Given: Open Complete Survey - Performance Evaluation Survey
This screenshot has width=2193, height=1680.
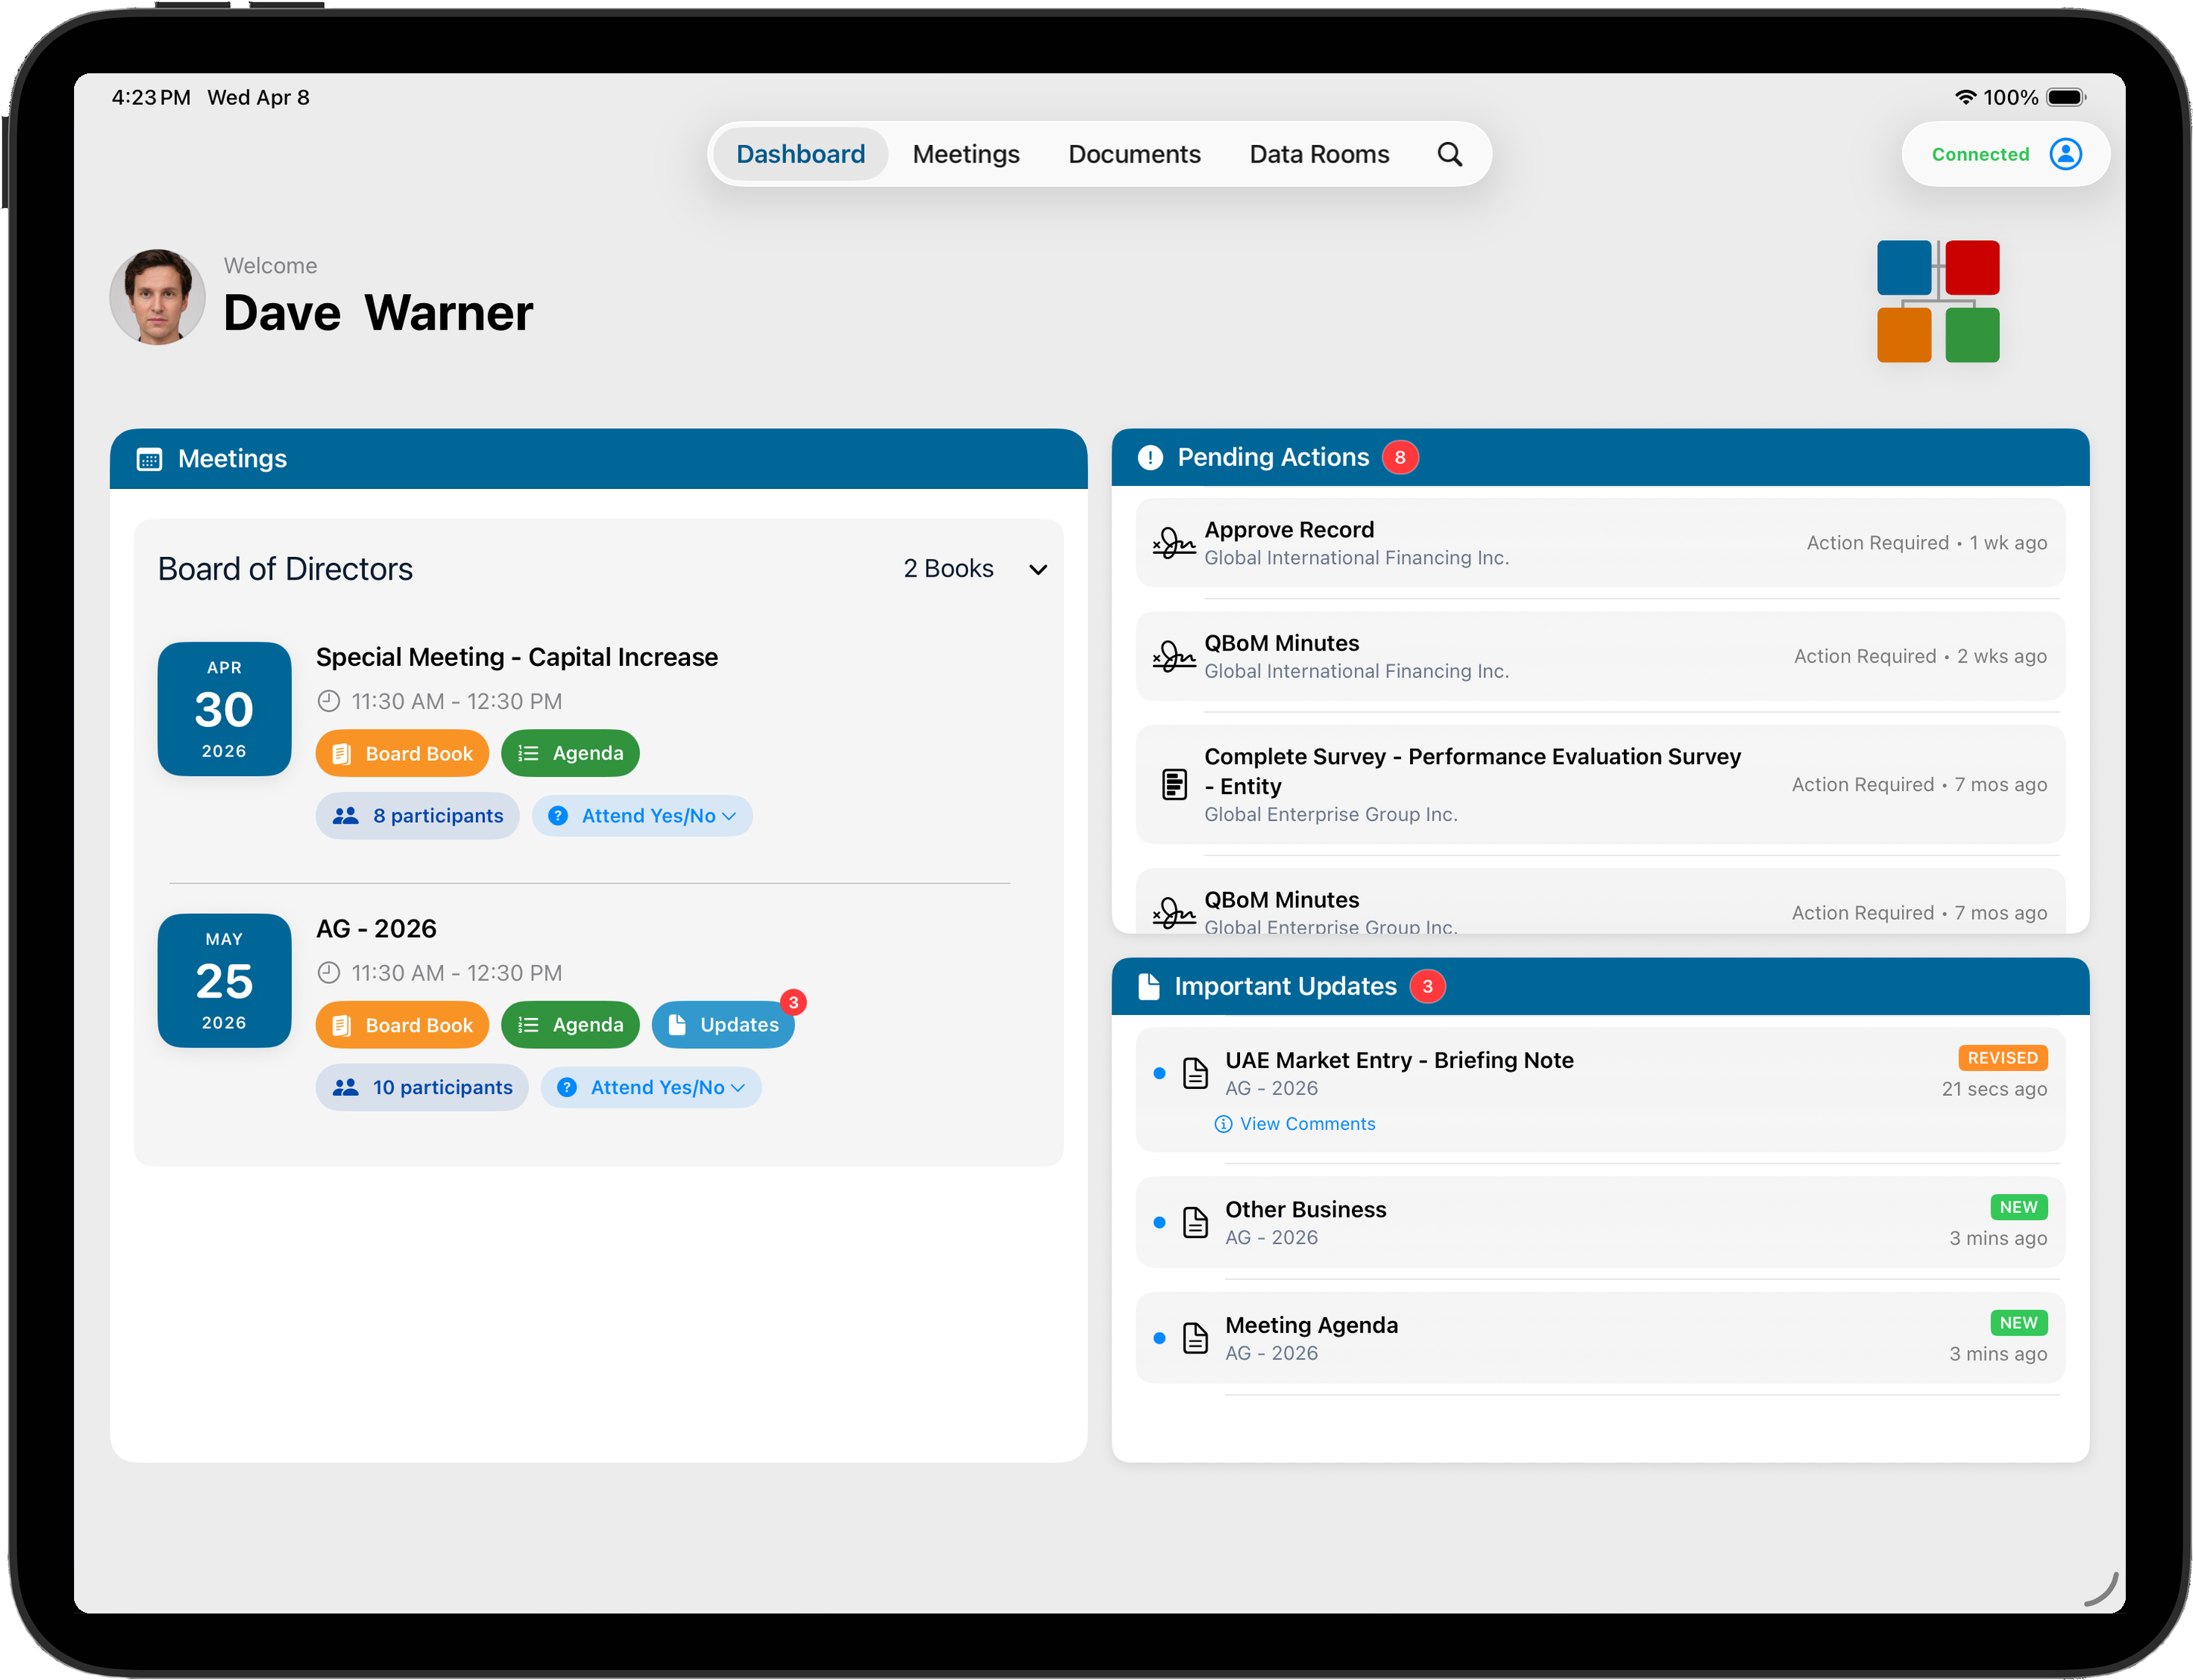Looking at the screenshot, I should click(1599, 784).
